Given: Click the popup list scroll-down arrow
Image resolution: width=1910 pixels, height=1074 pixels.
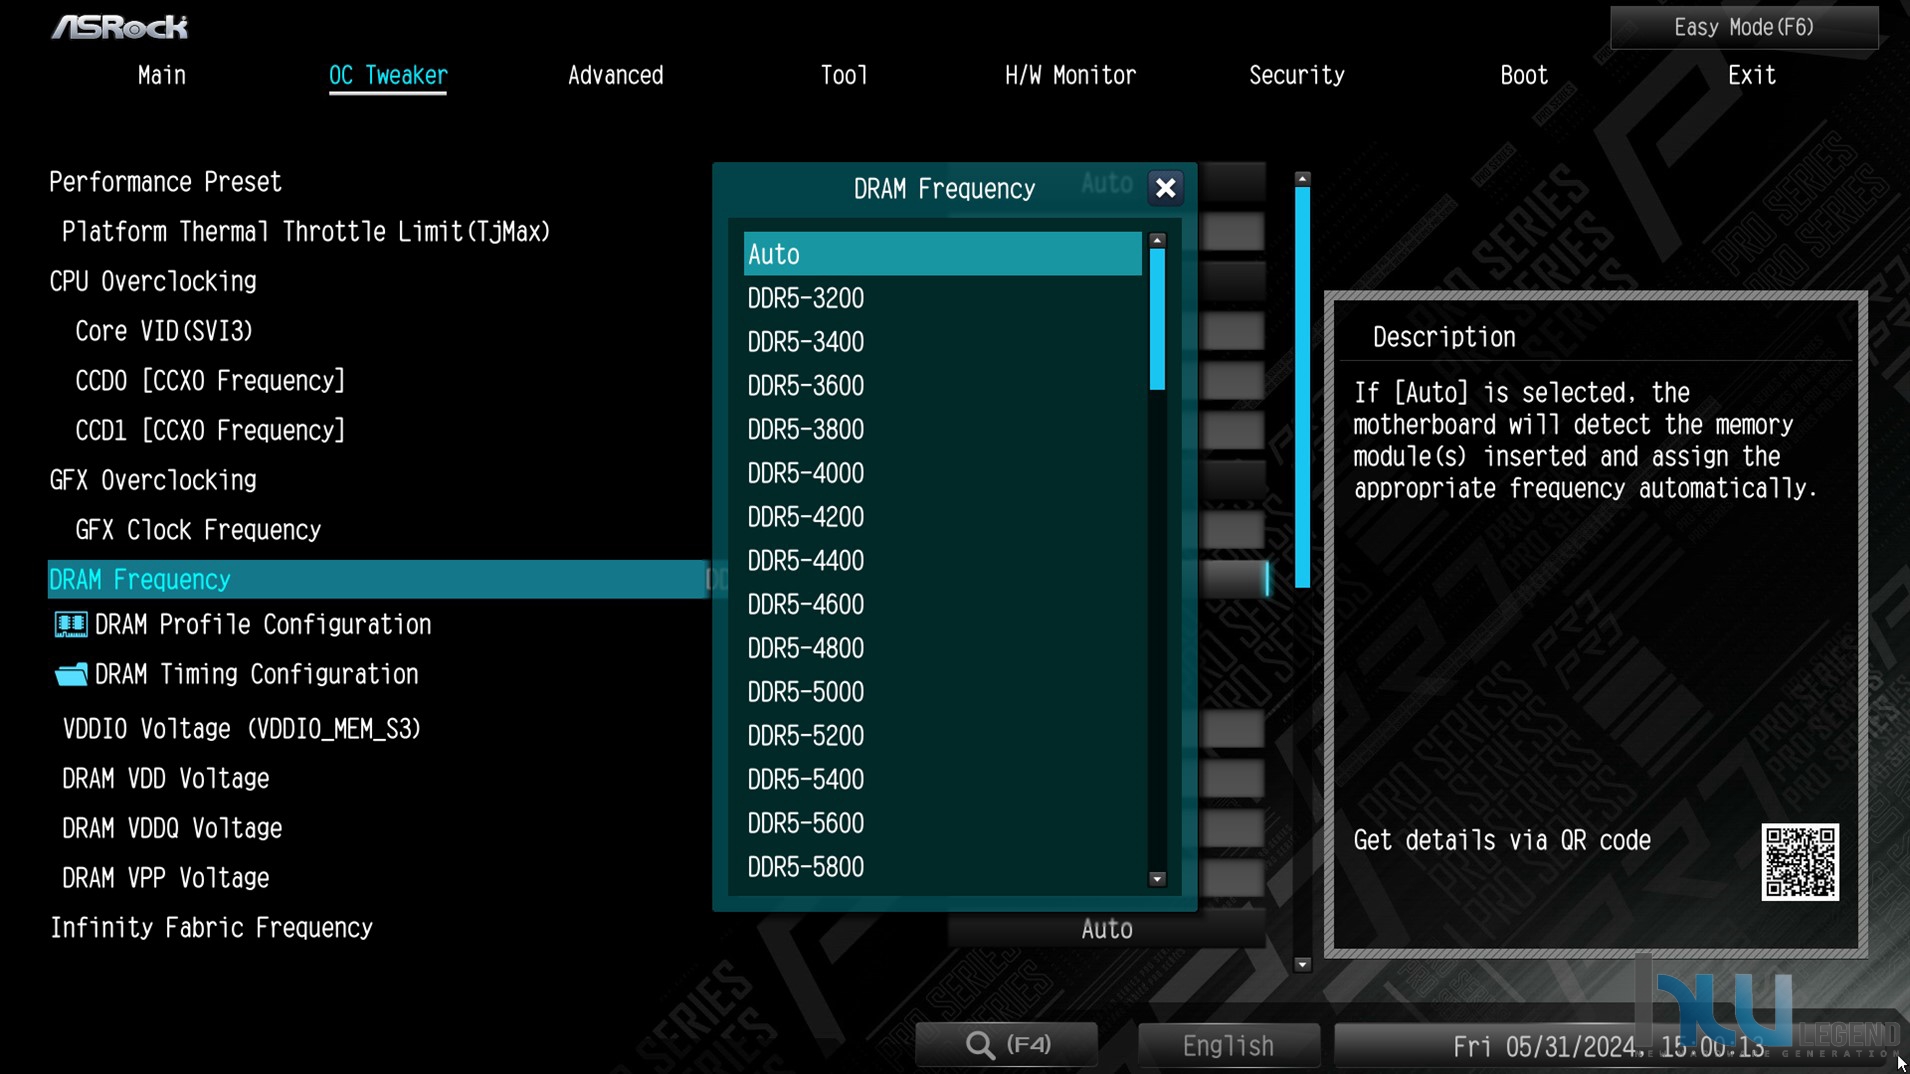Looking at the screenshot, I should [x=1157, y=879].
